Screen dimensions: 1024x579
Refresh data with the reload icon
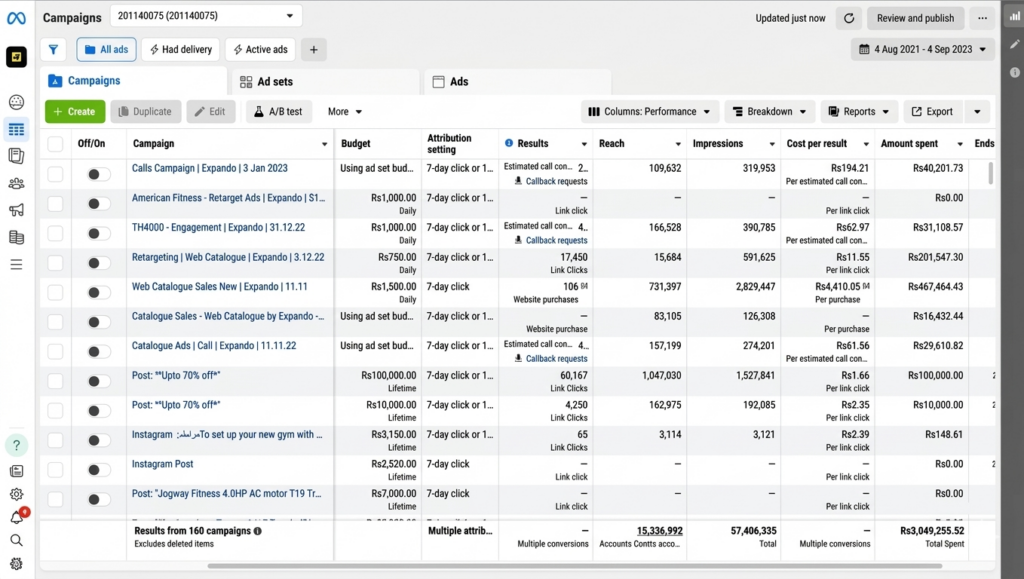click(849, 18)
